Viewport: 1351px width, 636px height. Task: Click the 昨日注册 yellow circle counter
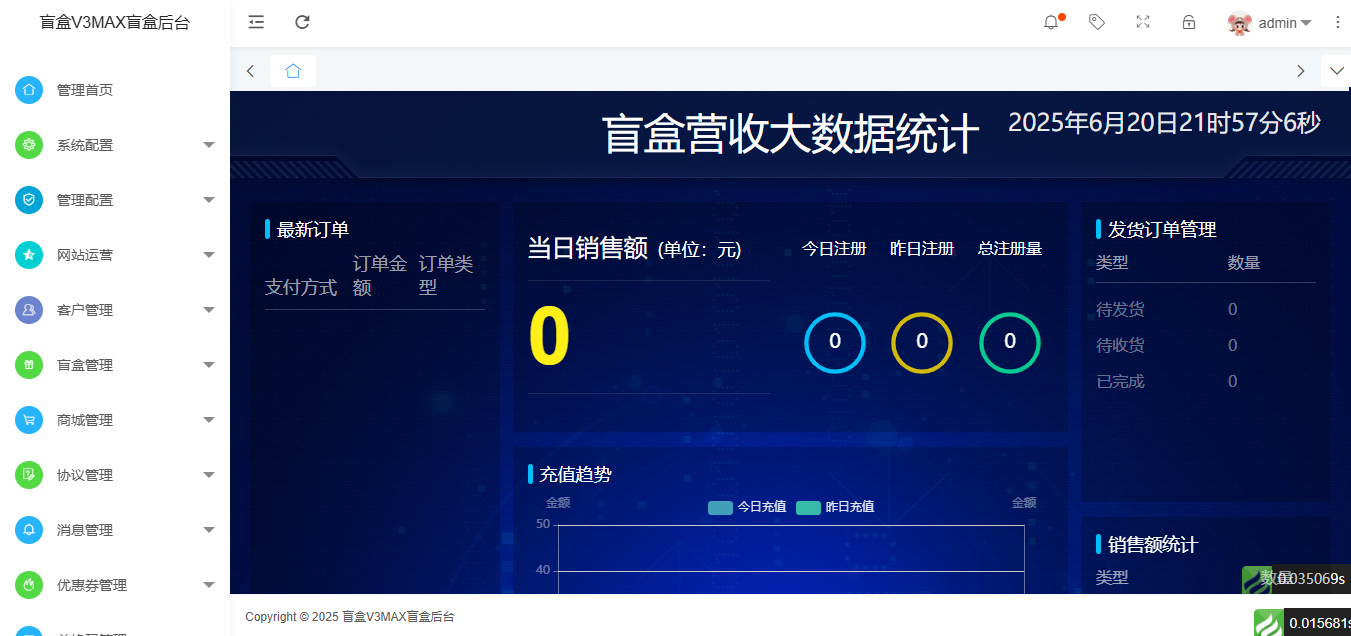(x=922, y=342)
